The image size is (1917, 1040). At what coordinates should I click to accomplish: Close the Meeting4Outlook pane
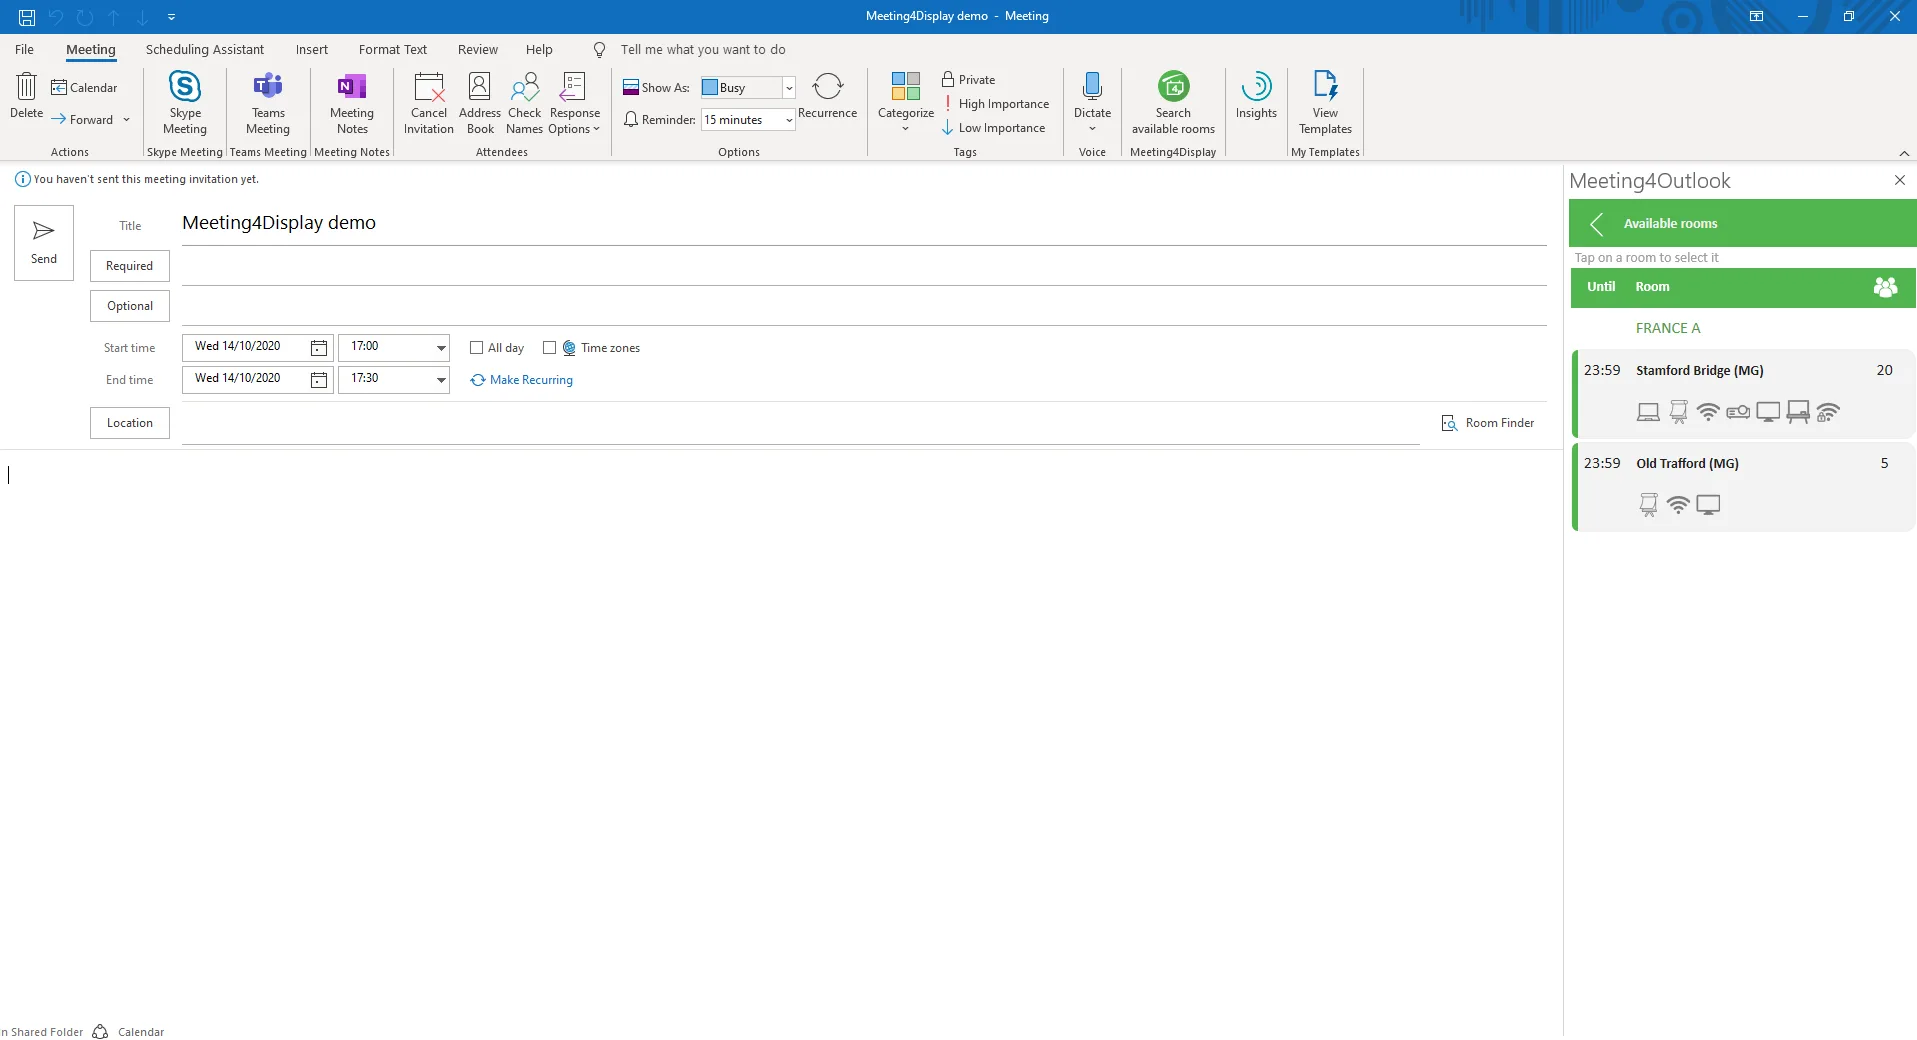[1899, 180]
